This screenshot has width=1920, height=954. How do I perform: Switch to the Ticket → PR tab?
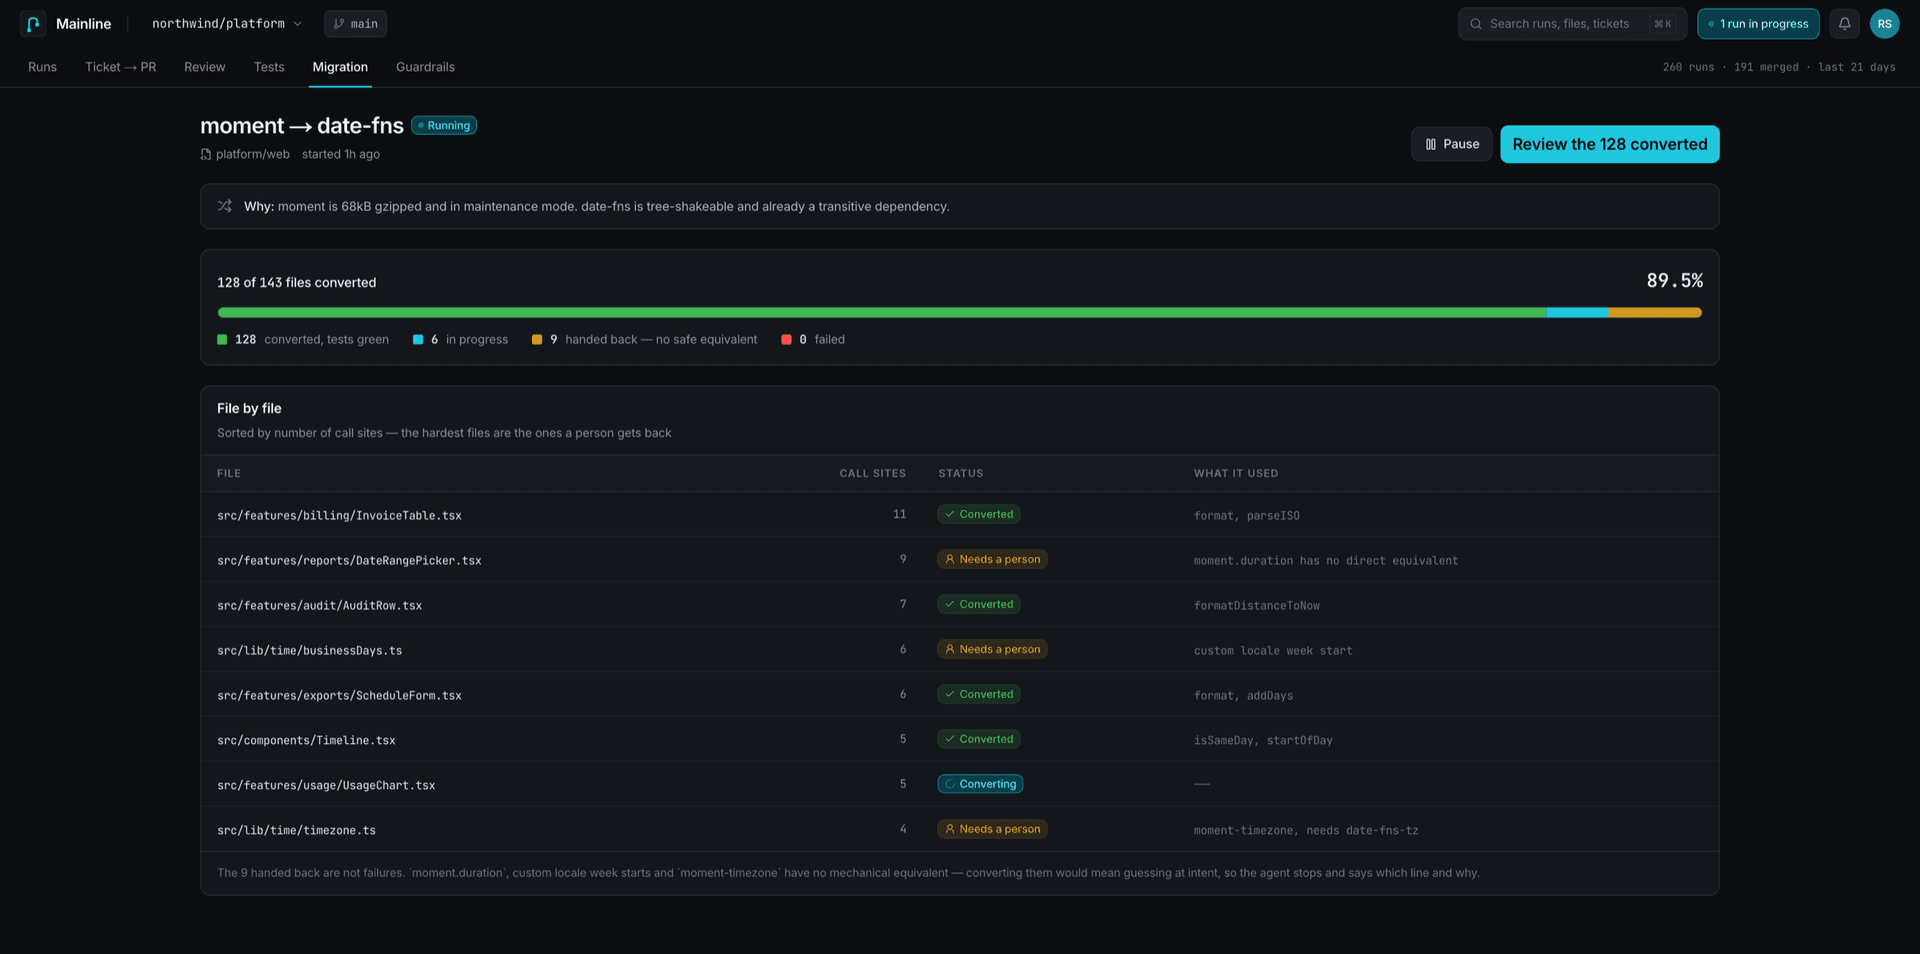point(120,67)
